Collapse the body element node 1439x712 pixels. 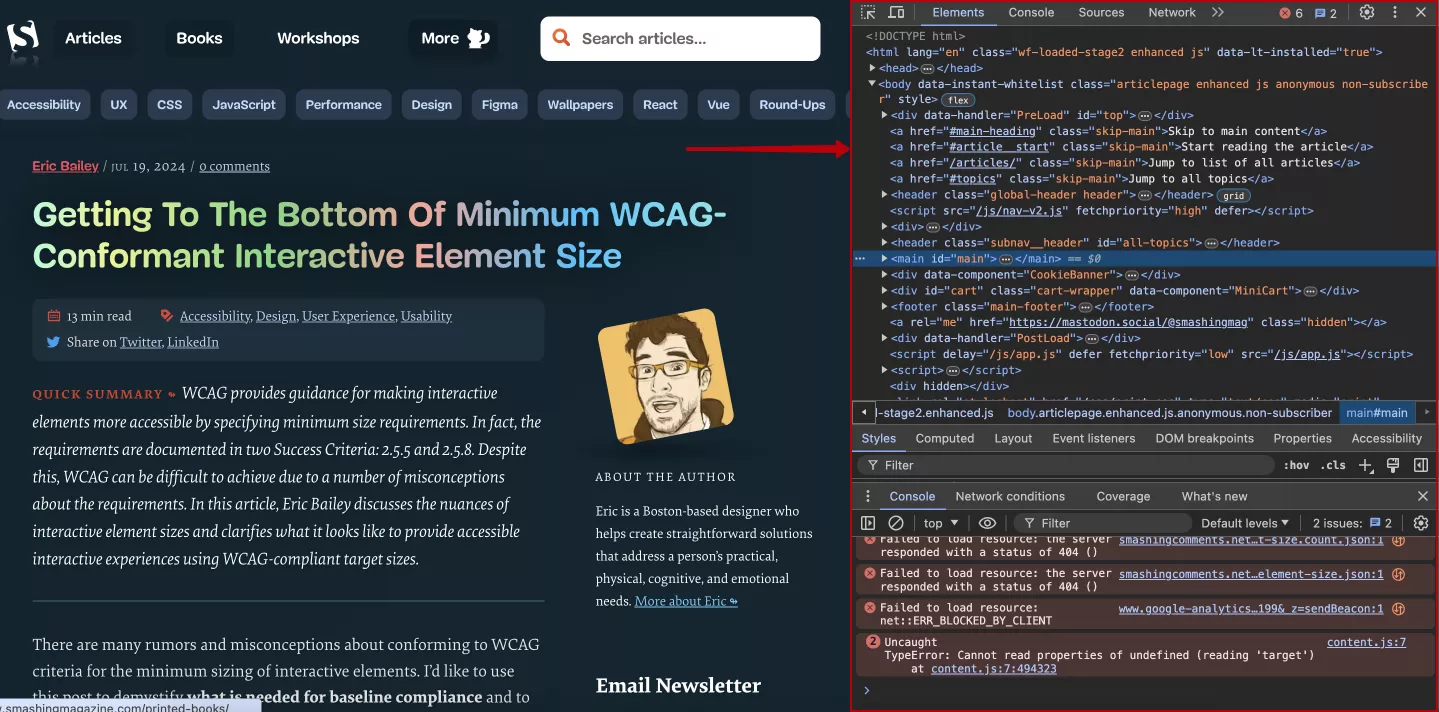873,84
